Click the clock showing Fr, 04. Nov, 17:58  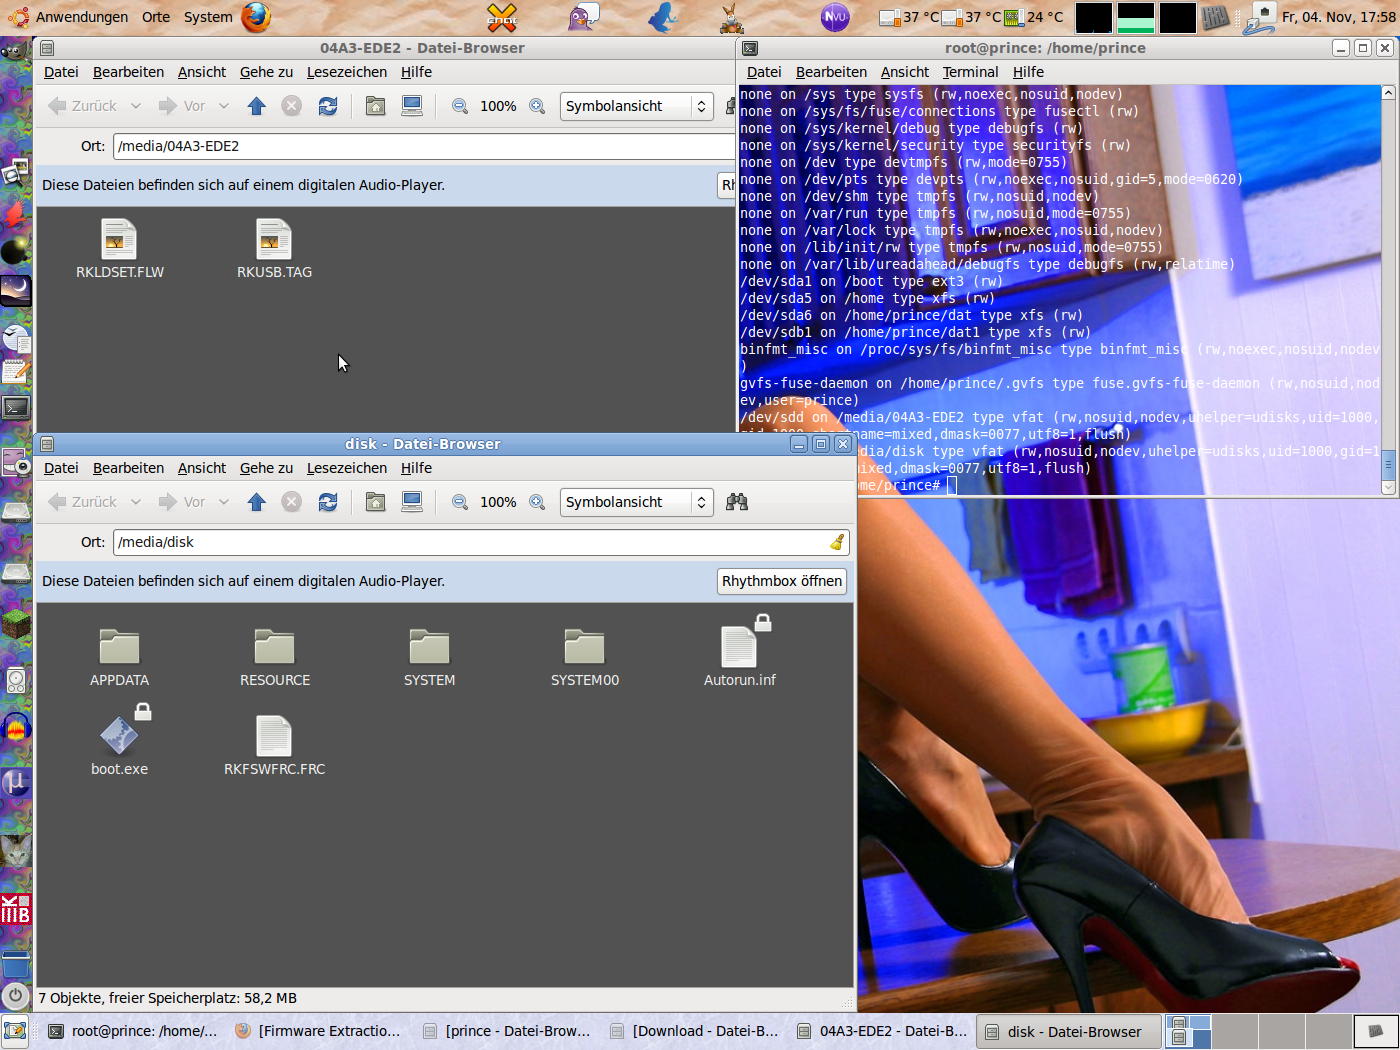tap(1338, 17)
